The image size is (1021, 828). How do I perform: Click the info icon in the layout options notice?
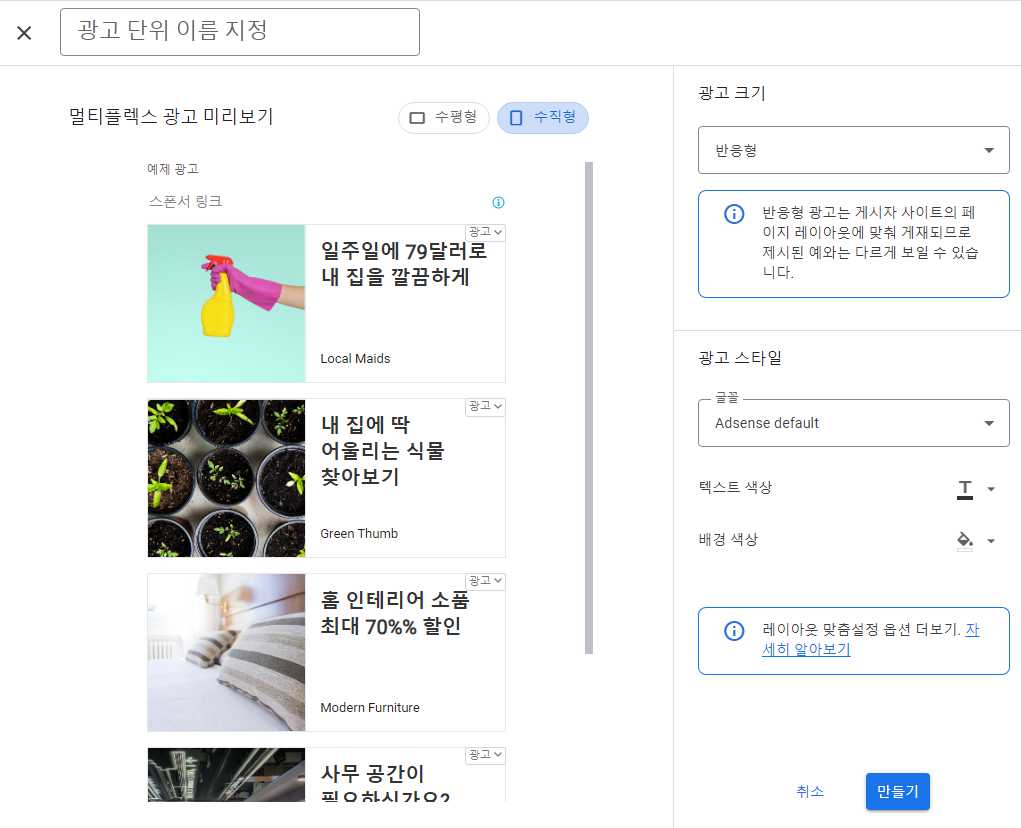coord(734,630)
